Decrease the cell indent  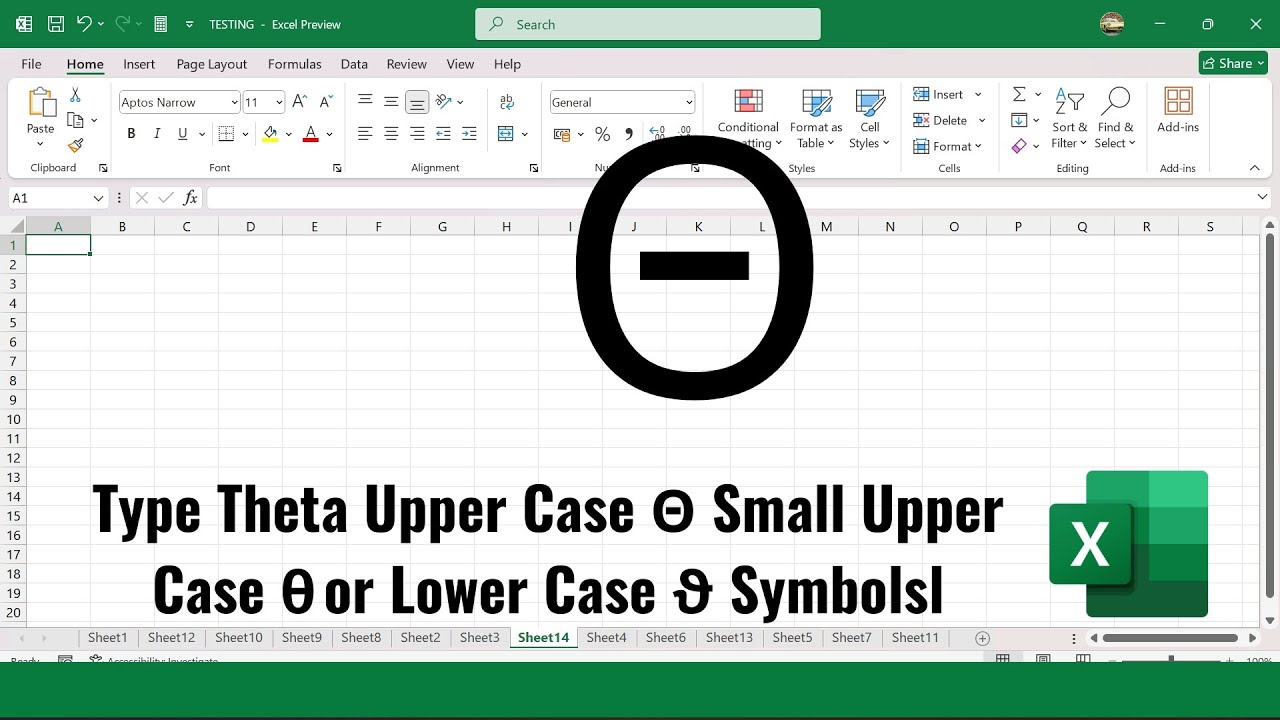pos(444,134)
